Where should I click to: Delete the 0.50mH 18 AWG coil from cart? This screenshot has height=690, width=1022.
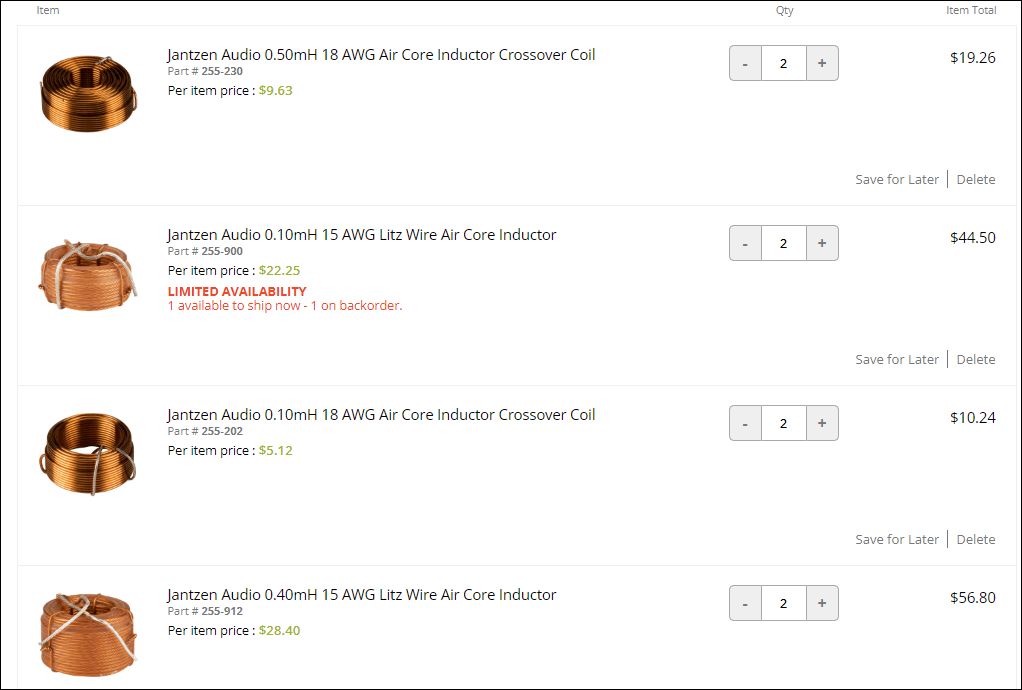[976, 179]
